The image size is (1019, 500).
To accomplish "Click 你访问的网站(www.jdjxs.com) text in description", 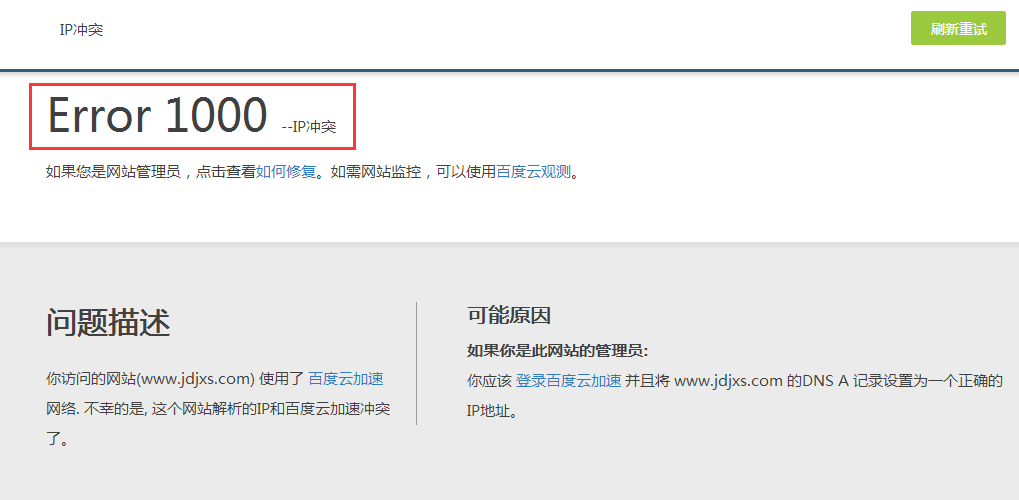I will pyautogui.click(x=150, y=379).
